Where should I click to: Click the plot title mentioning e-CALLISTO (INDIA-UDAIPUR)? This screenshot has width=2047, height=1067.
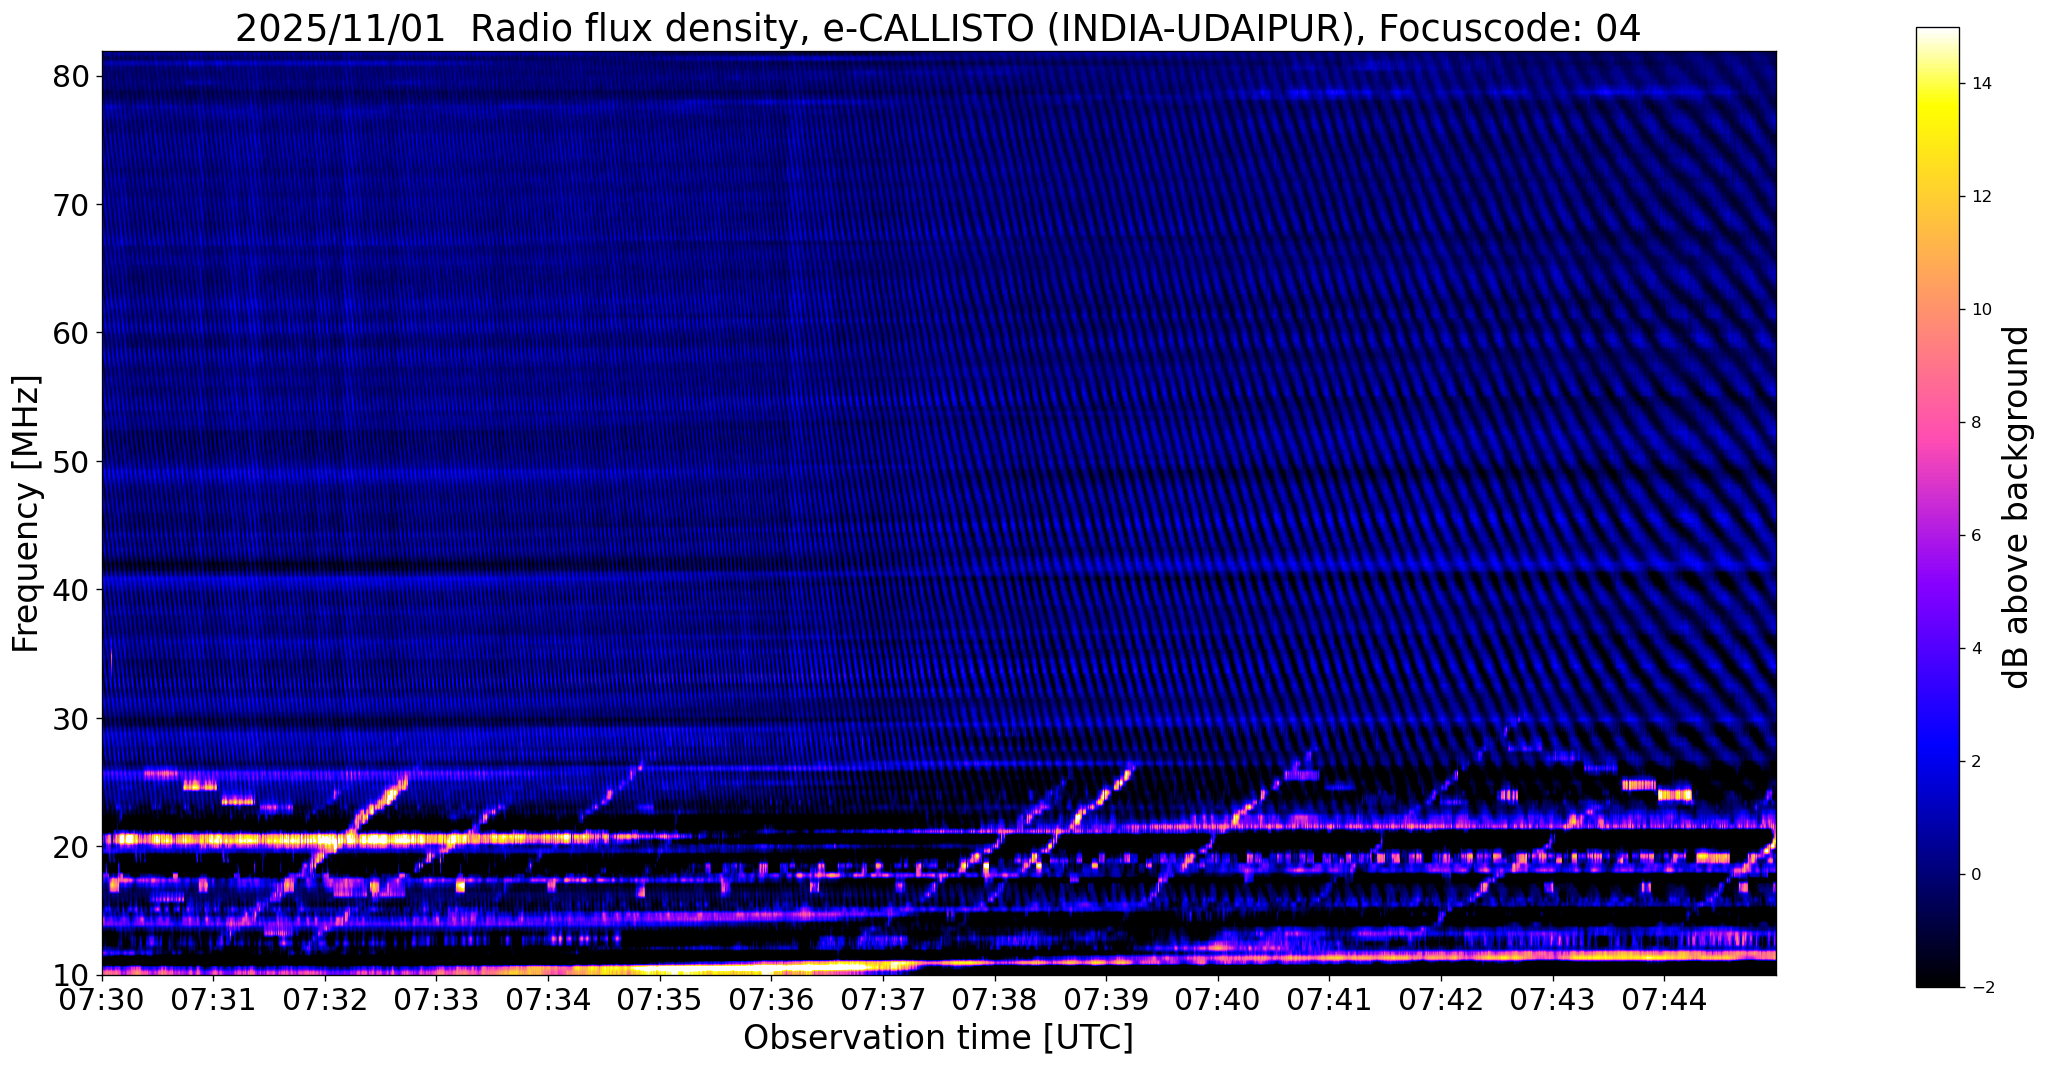(x=938, y=29)
